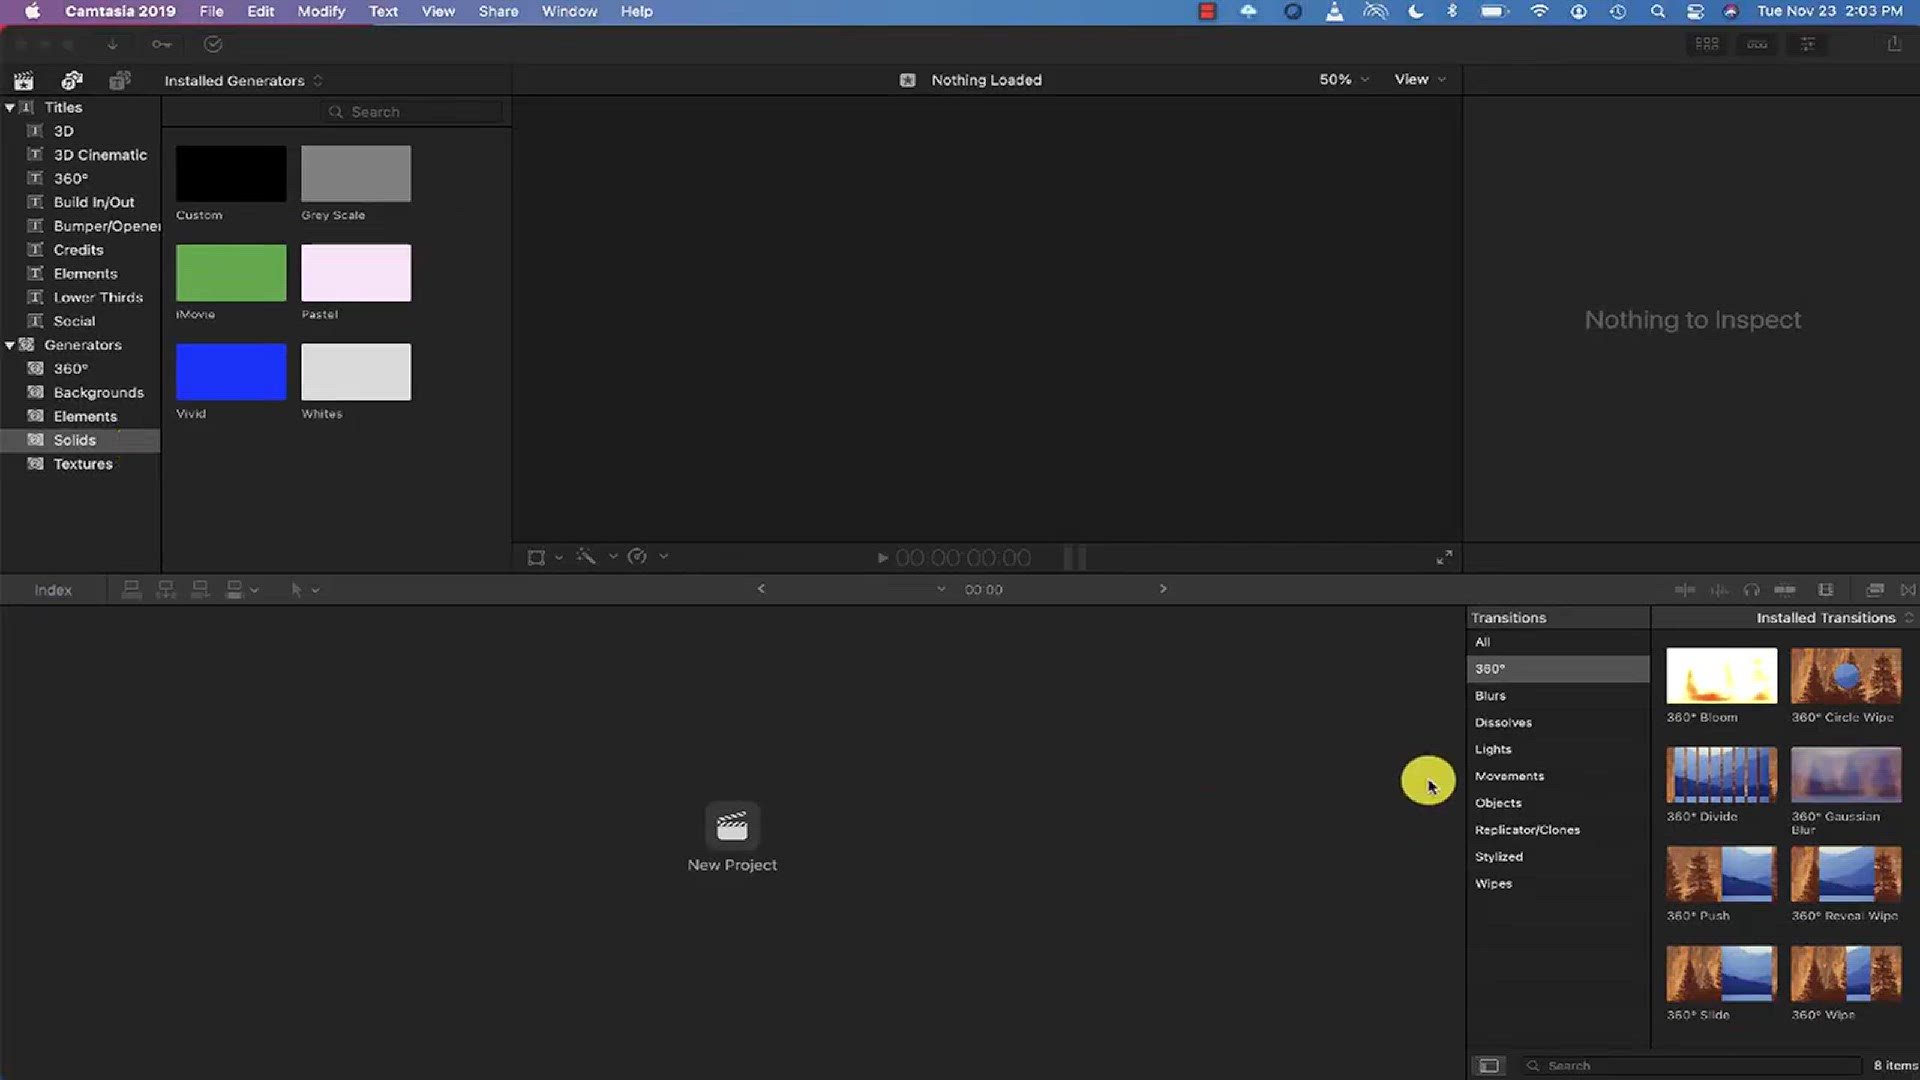
Task: Open the File menu
Action: click(x=211, y=11)
